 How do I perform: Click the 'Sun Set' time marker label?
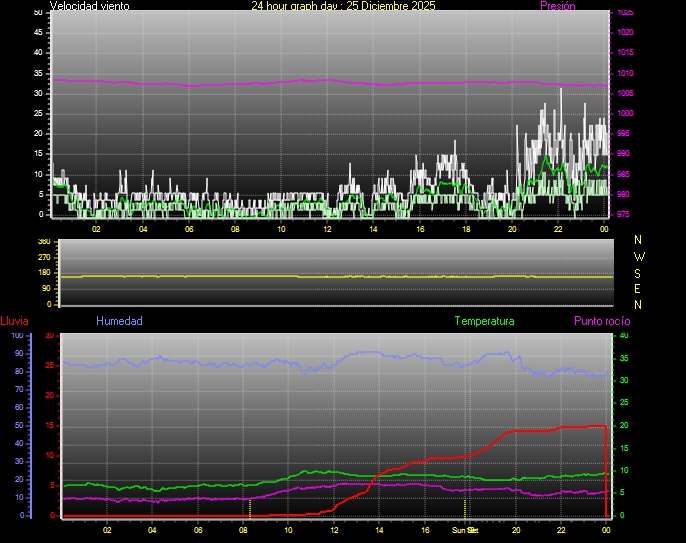[465, 530]
